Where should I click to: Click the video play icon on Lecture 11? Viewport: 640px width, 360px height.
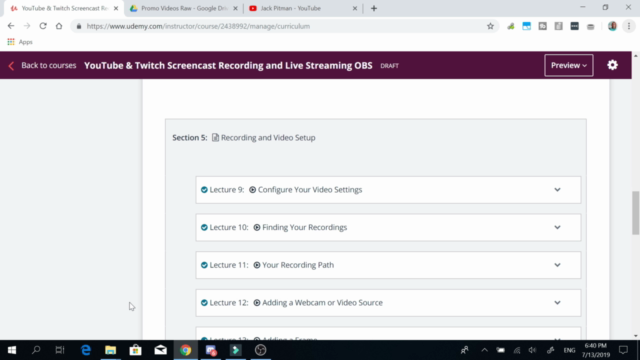click(x=257, y=265)
